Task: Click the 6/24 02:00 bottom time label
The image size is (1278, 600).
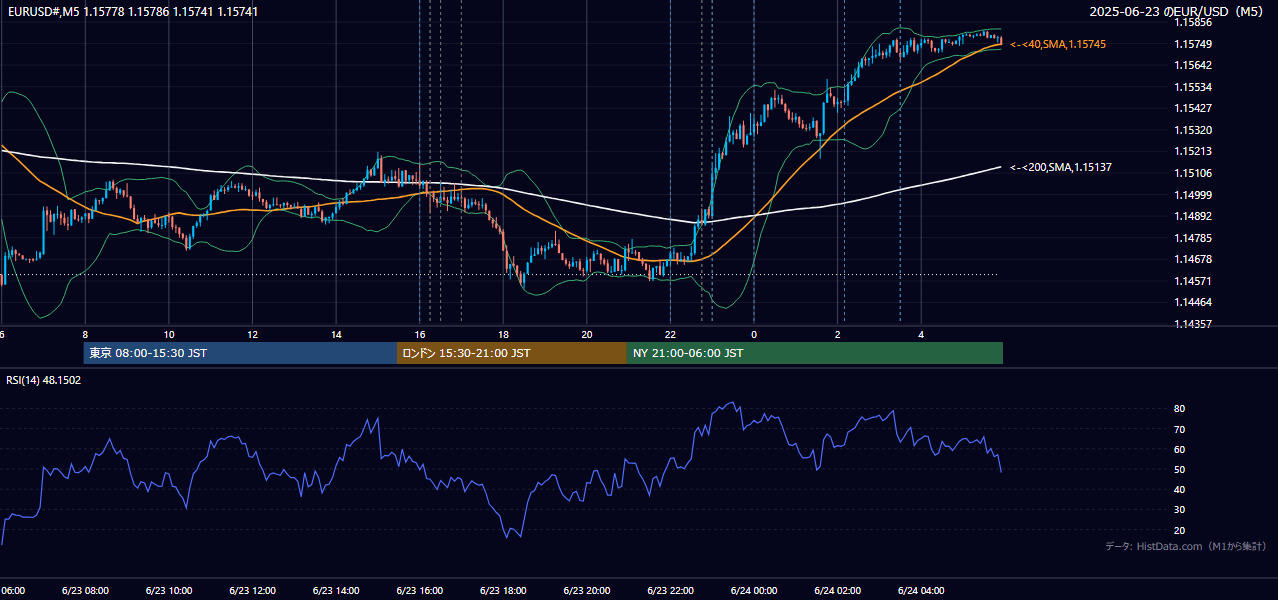Action: tap(838, 591)
